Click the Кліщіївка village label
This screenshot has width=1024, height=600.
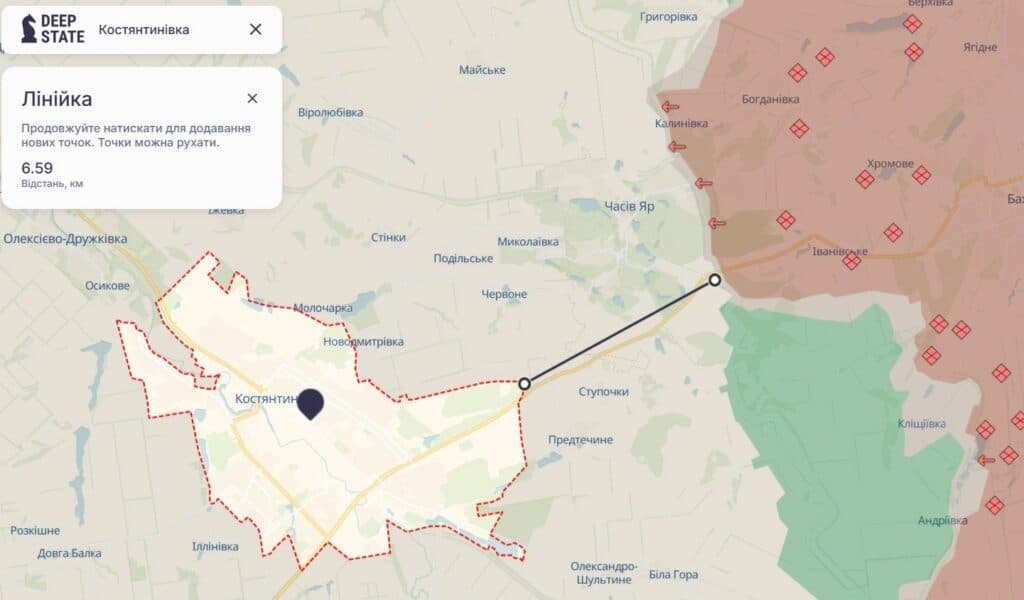coord(921,424)
